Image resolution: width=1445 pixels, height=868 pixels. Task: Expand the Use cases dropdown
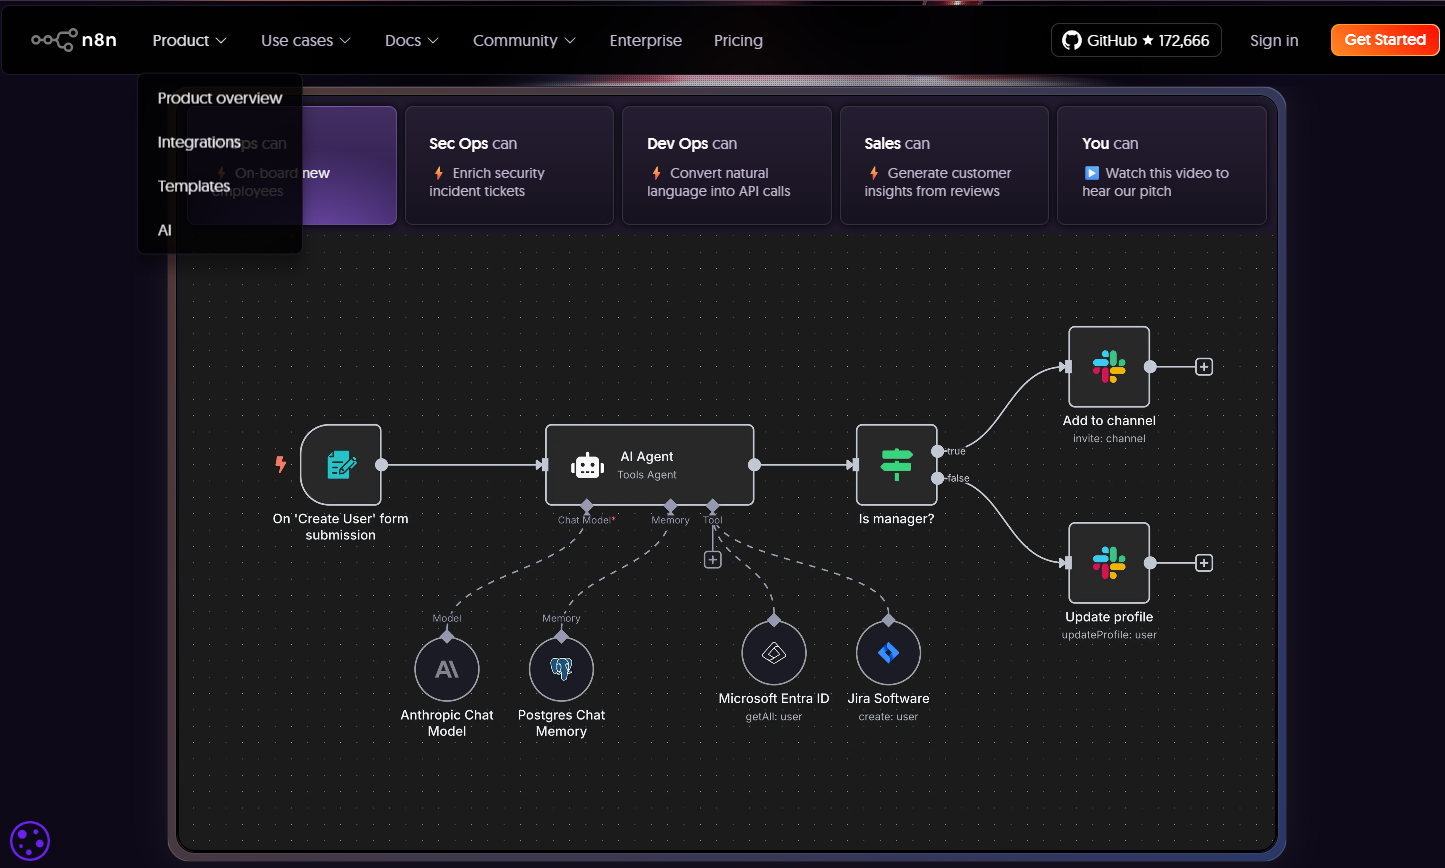coord(306,41)
